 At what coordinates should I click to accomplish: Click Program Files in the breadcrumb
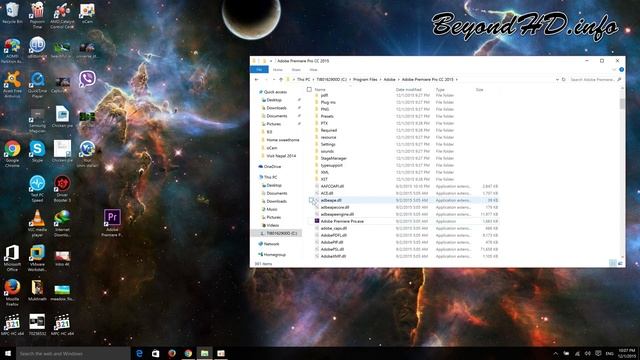[x=365, y=80]
